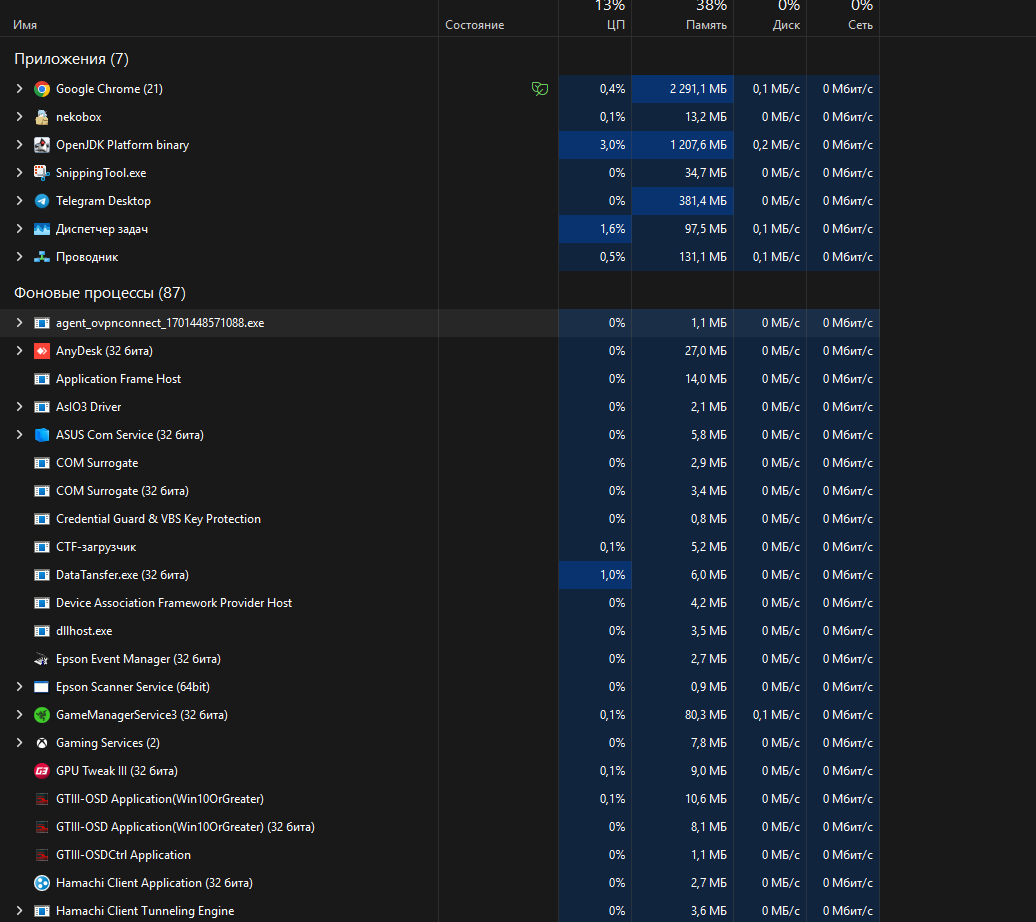Click the agent_ovpnconnect process icon
Screen dimensions: 1036x922
[x=42, y=323]
